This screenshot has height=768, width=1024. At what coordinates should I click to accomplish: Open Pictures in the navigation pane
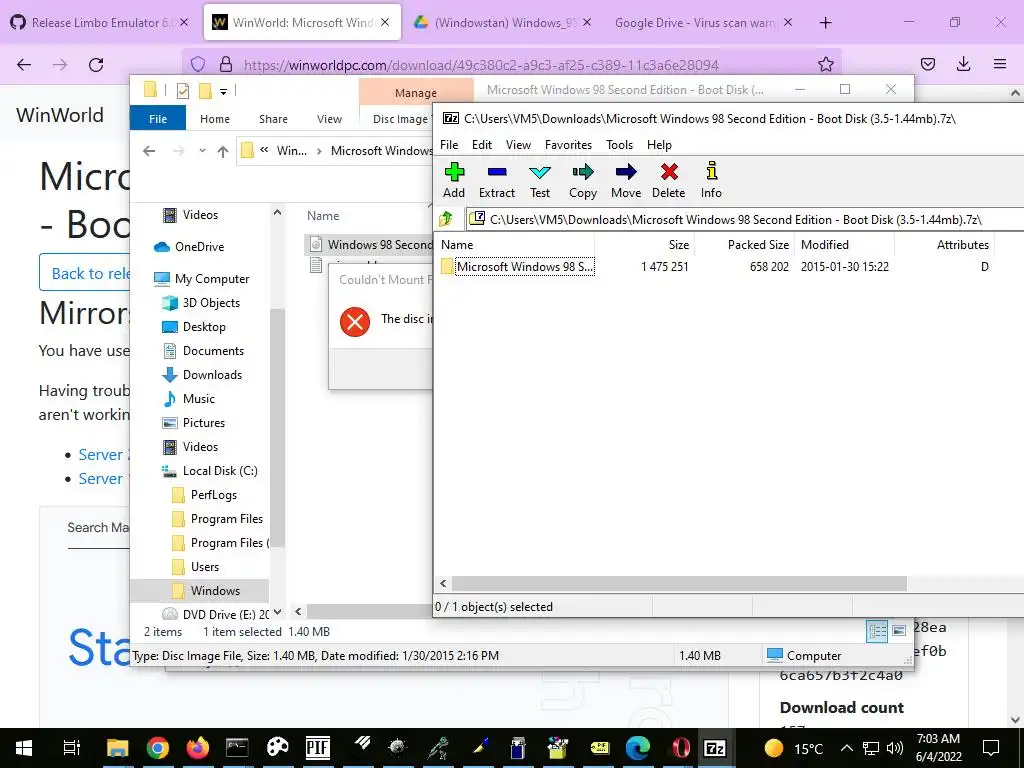click(194, 423)
